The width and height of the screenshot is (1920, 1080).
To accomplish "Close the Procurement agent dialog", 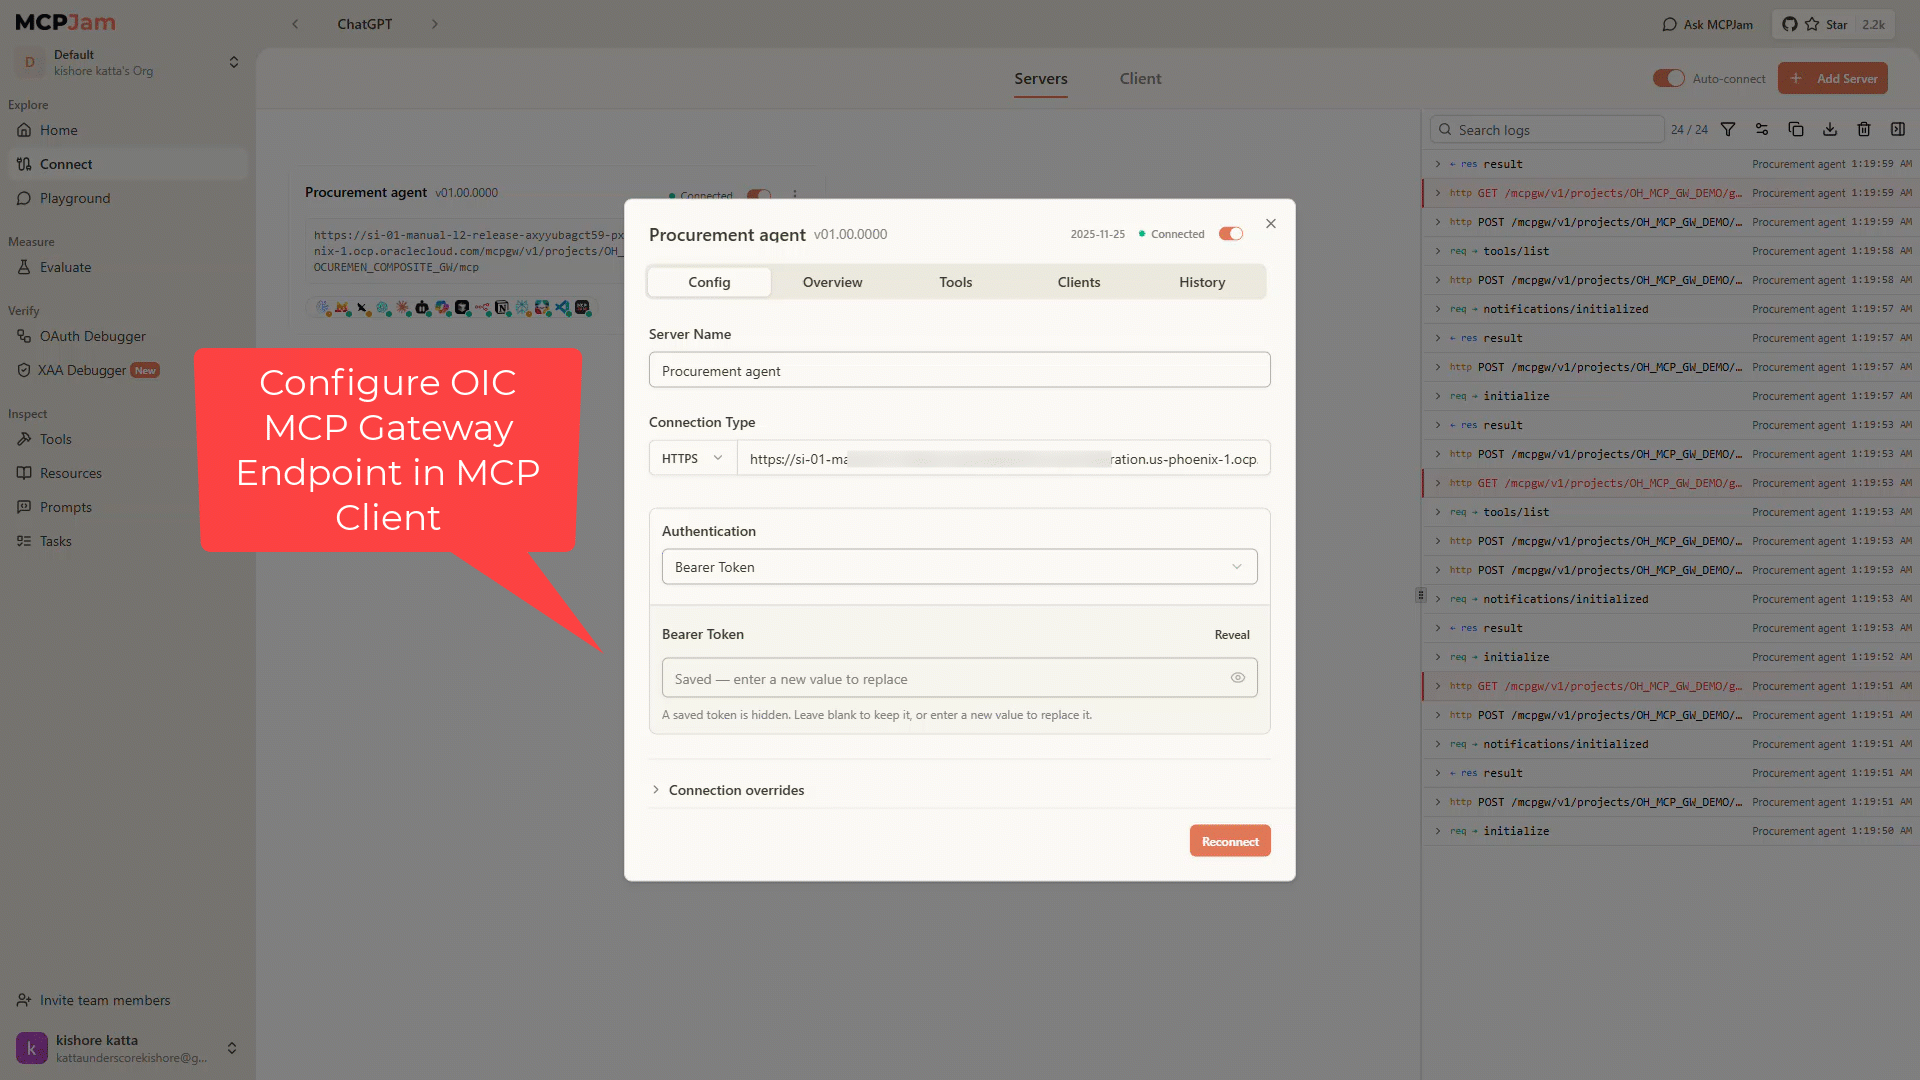I will click(1271, 224).
